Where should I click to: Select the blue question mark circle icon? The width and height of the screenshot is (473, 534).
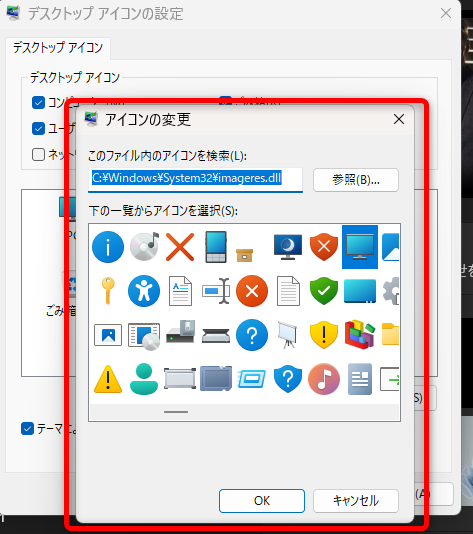(x=252, y=335)
